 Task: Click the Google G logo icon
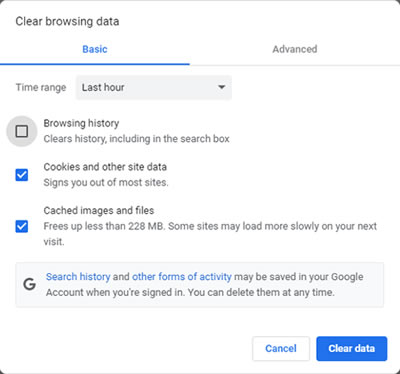30,284
